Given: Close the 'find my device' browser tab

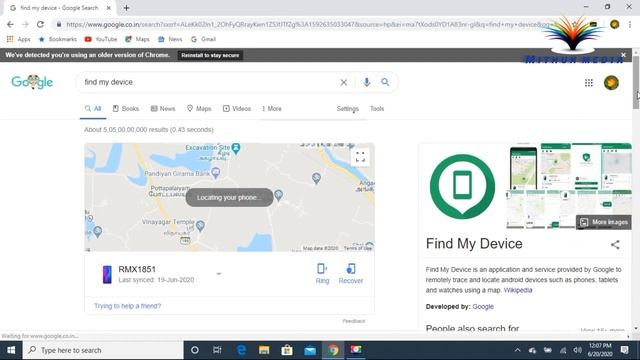Looking at the screenshot, I should [x=109, y=8].
